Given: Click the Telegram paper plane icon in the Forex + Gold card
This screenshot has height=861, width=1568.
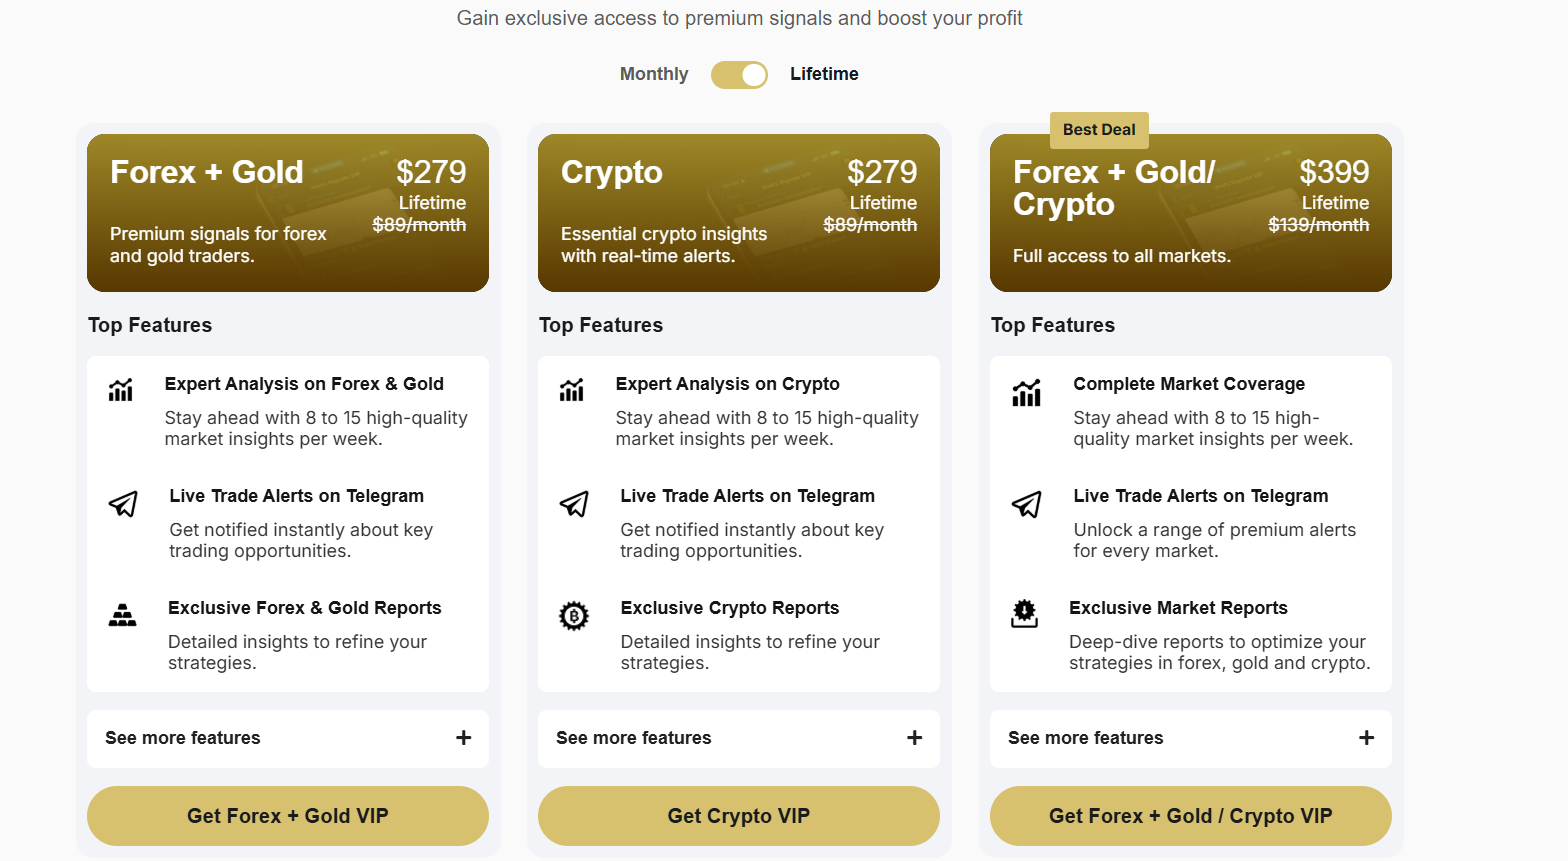Looking at the screenshot, I should tap(122, 504).
